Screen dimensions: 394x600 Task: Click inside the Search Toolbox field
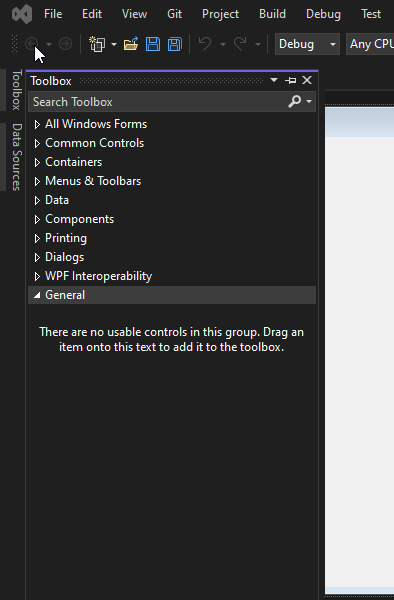[158, 102]
